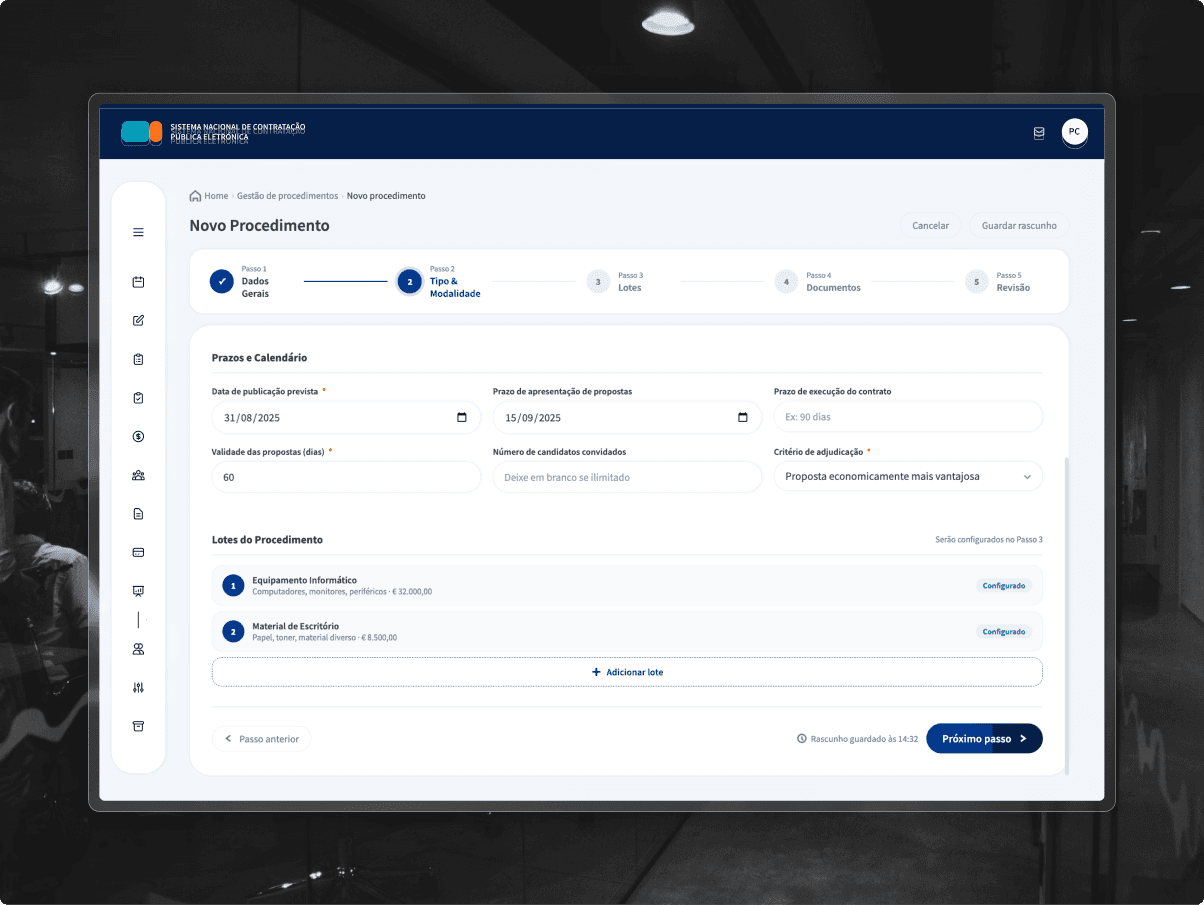
Task: Click 'Serão configurados no Passo 3' text
Action: tap(989, 539)
